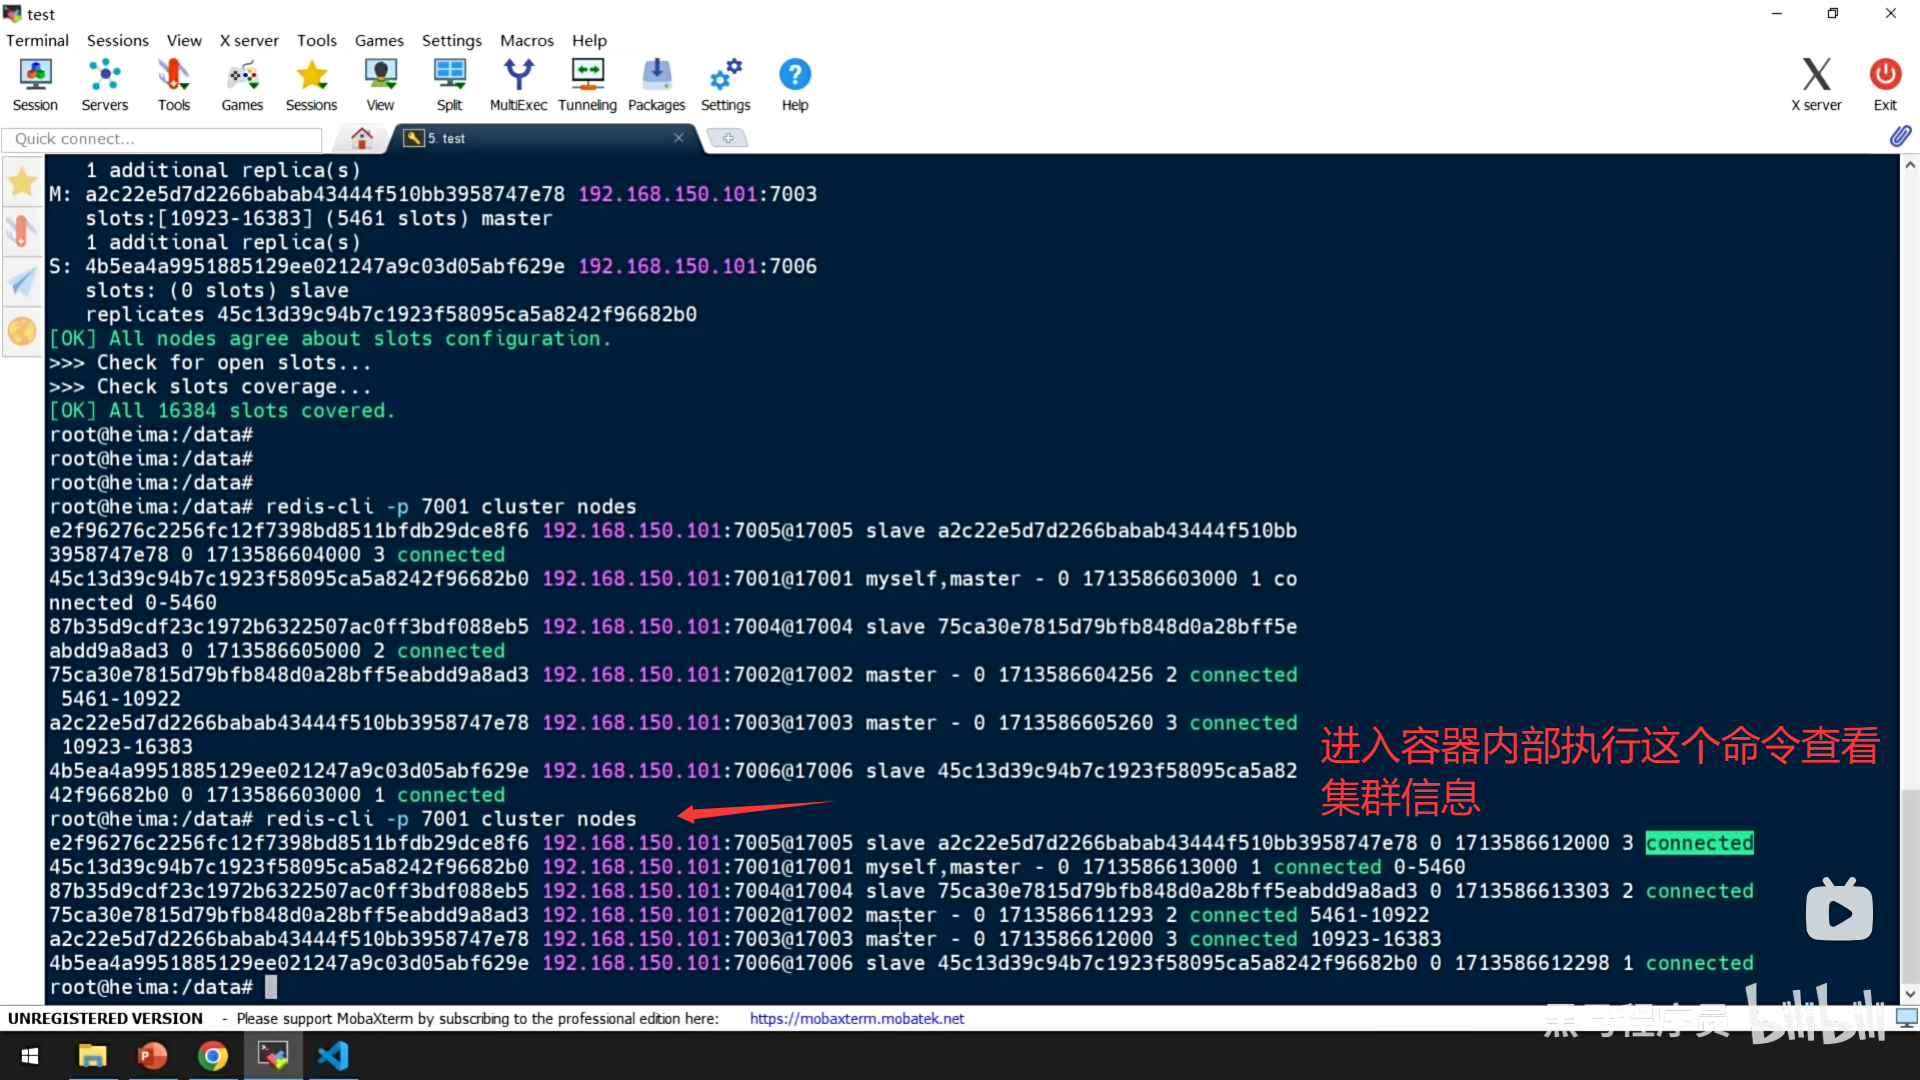Click the sidebar star favorites icon
1920x1080 pixels.
click(22, 182)
